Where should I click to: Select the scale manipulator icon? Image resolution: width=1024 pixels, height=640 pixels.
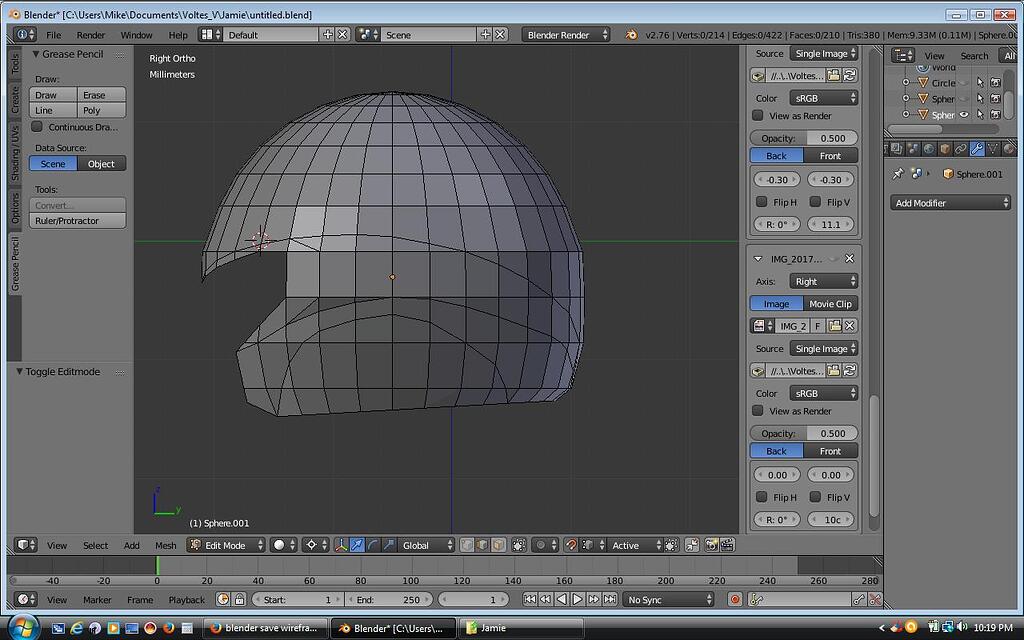point(389,545)
